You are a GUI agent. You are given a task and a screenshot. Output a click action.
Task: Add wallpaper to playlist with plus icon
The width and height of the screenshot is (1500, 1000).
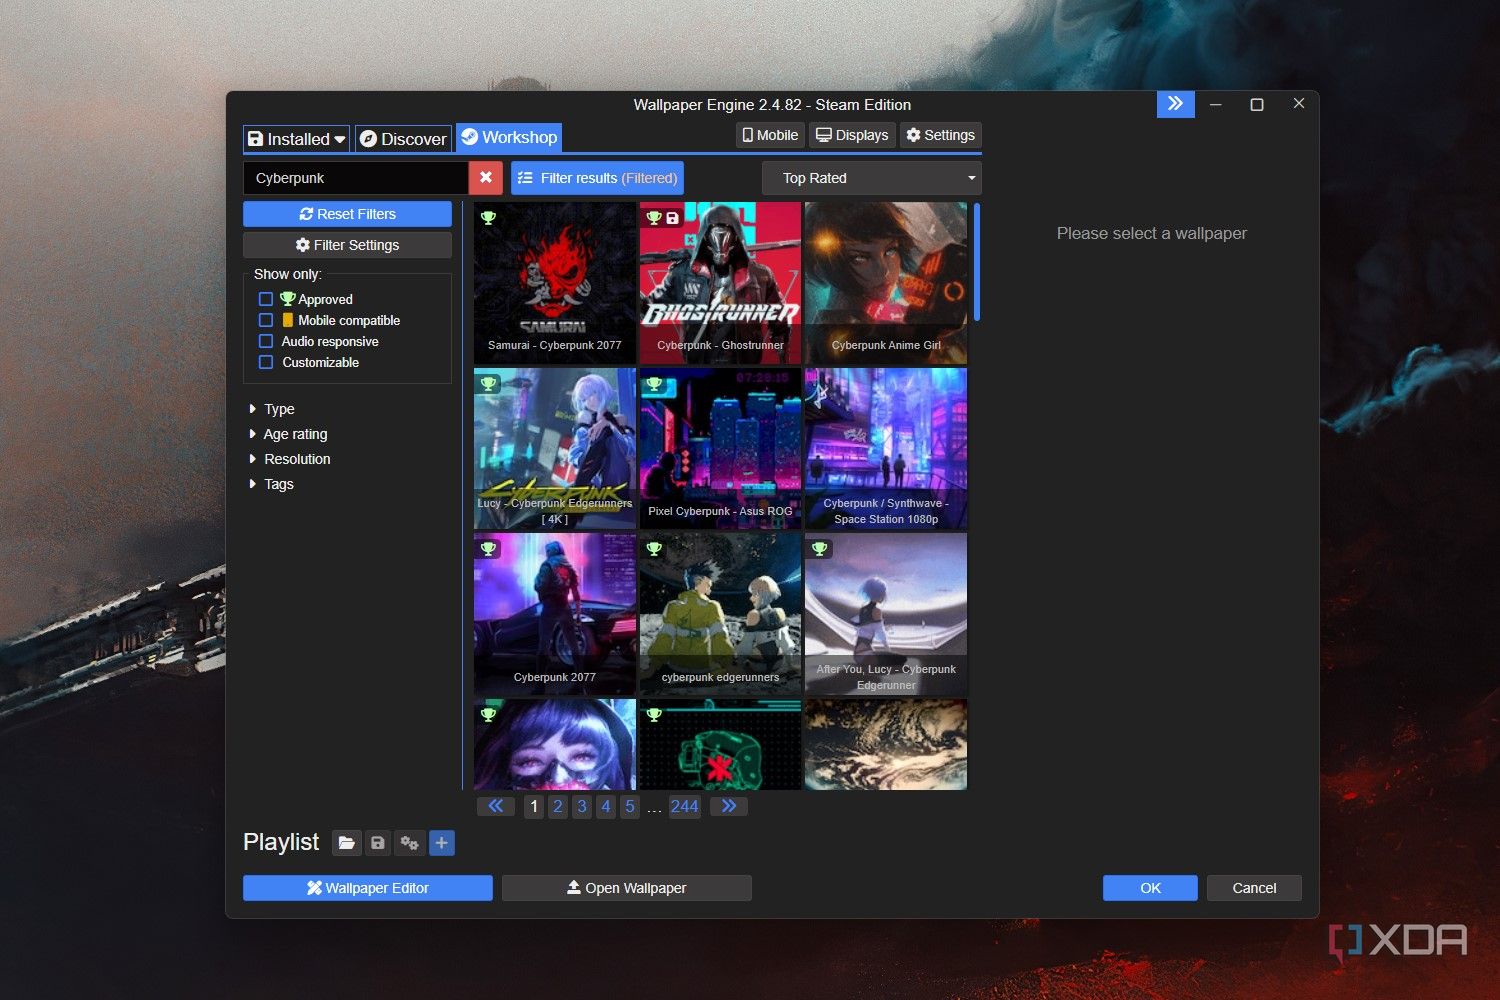(x=441, y=843)
